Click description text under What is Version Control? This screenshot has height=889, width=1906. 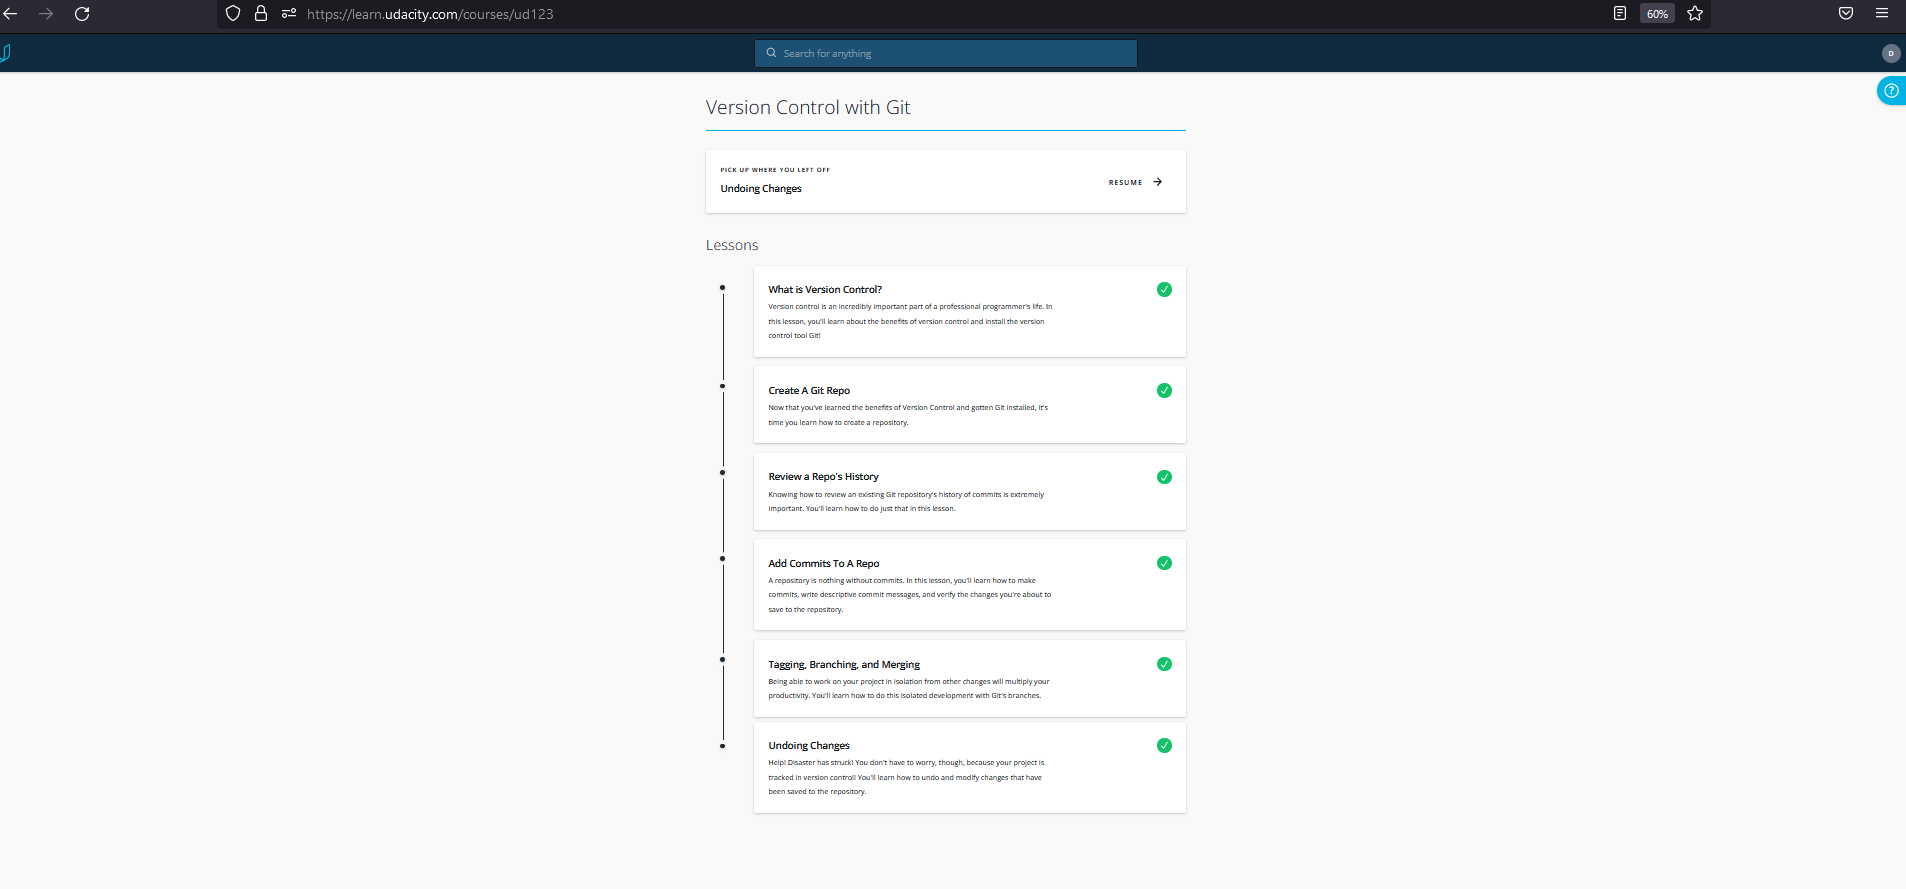pos(910,322)
